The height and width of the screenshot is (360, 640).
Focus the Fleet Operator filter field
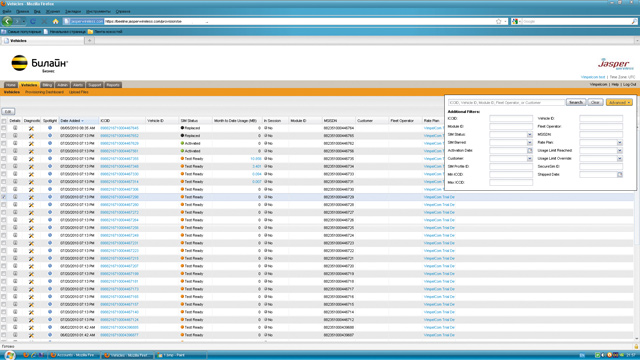click(x=601, y=127)
